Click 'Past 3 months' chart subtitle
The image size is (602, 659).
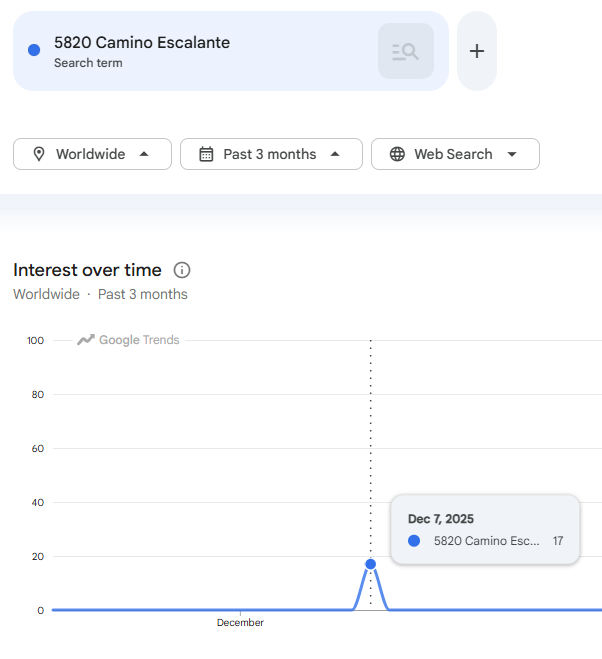click(x=143, y=294)
